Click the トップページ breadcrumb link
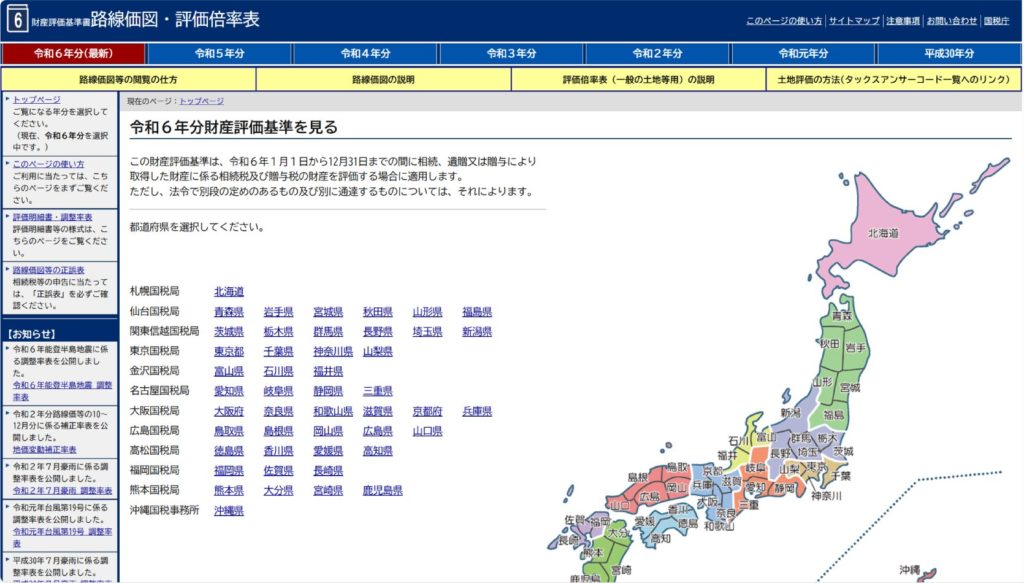 coord(201,101)
